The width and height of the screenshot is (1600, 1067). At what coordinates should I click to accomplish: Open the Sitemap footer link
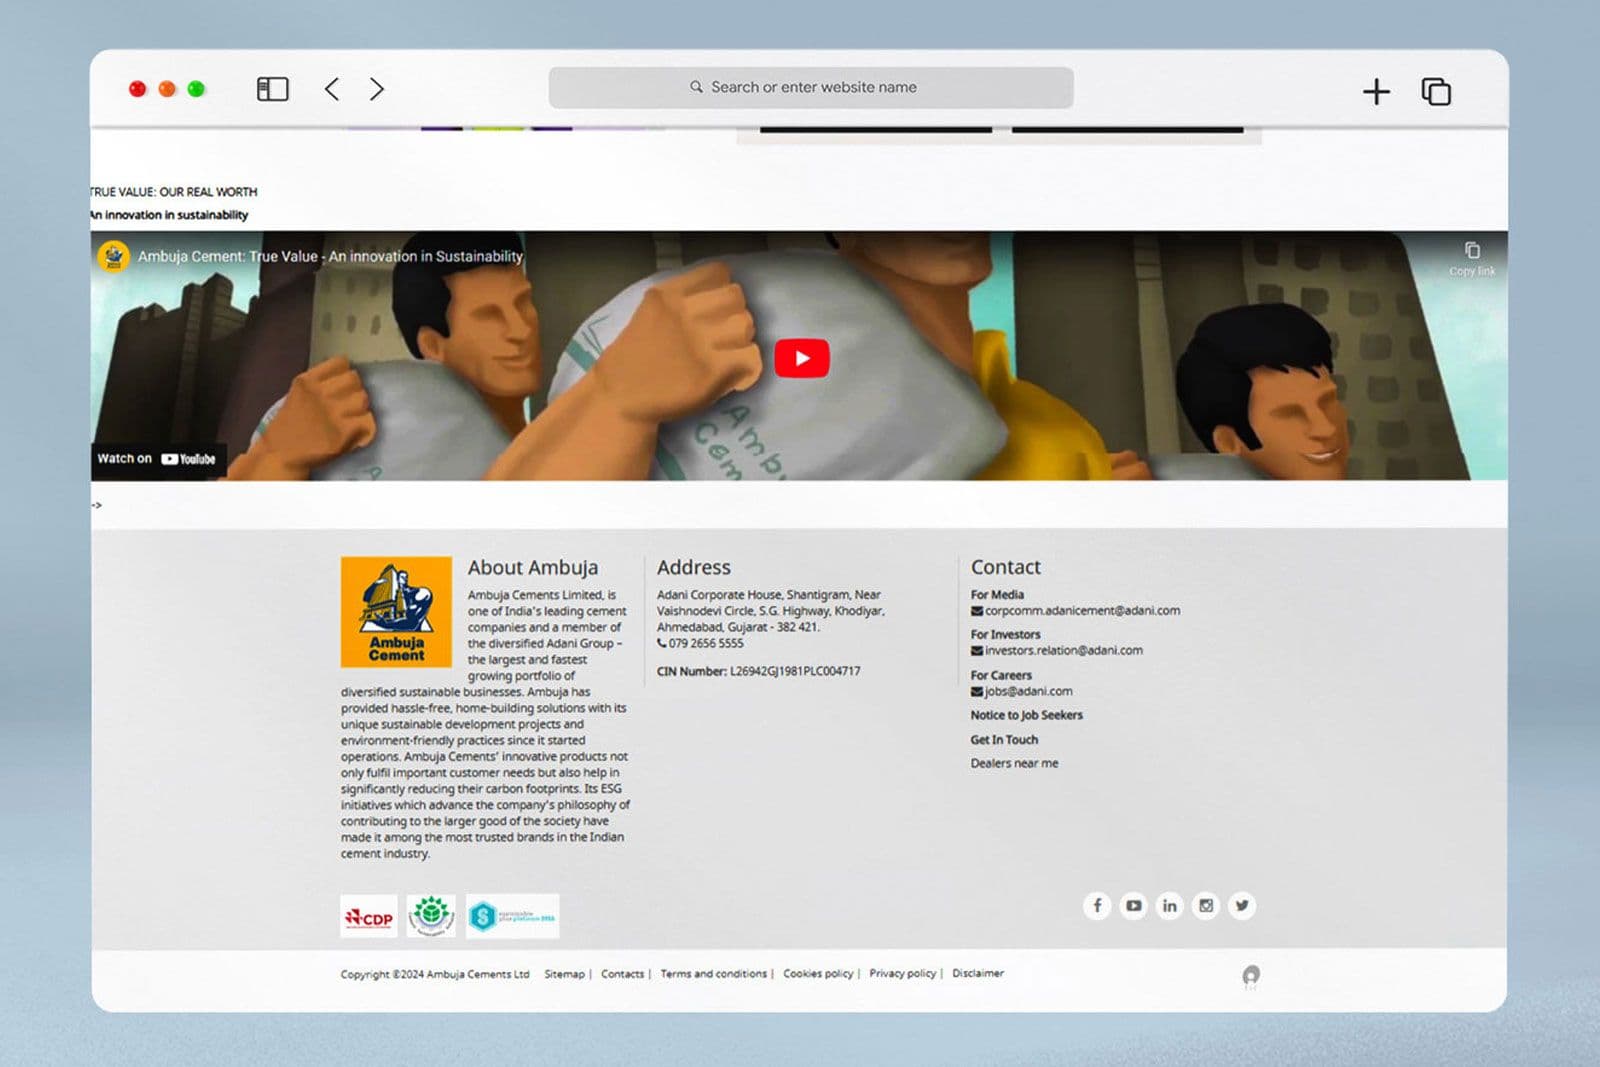point(564,974)
